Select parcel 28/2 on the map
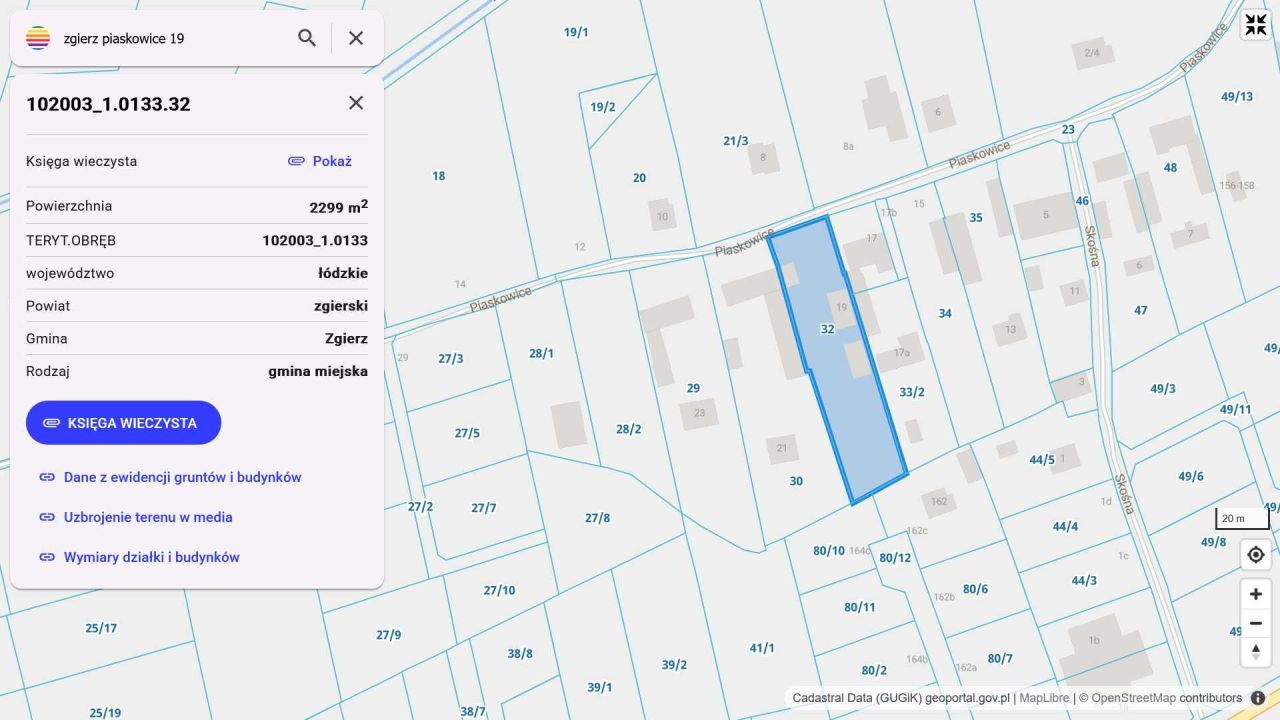The width and height of the screenshot is (1280, 720). 628,429
